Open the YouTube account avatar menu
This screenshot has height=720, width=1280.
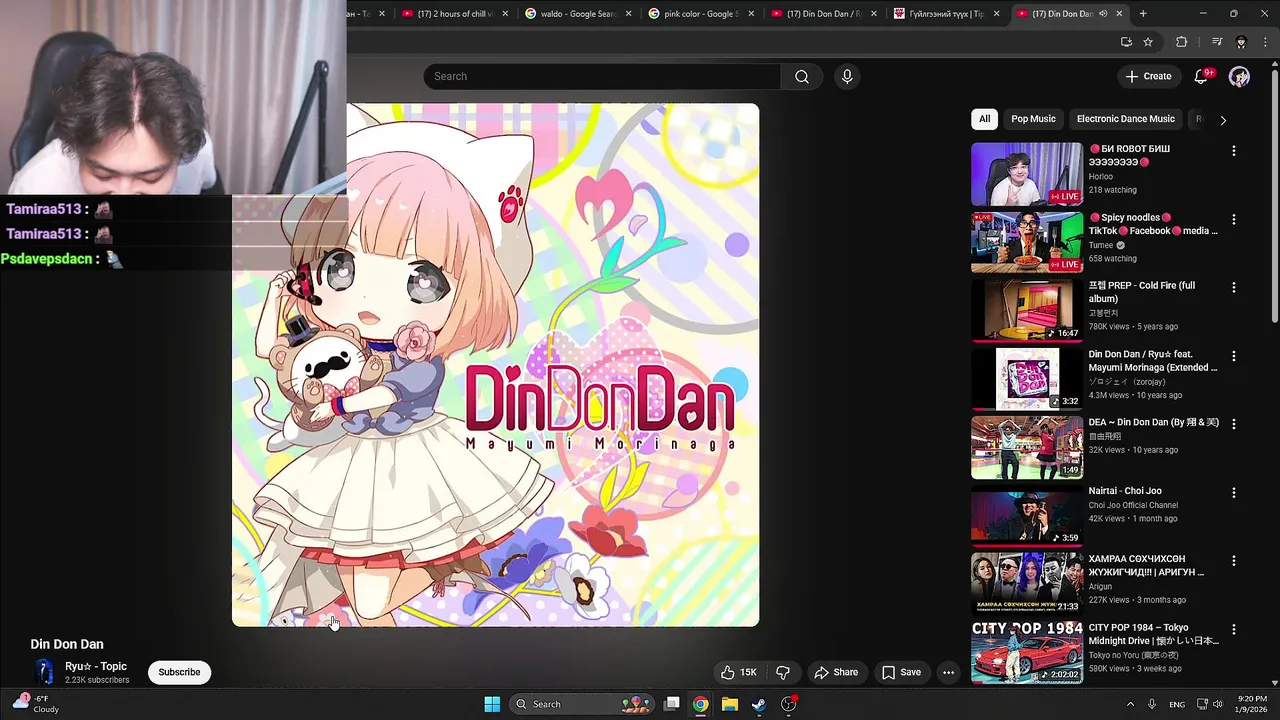[x=1239, y=77]
